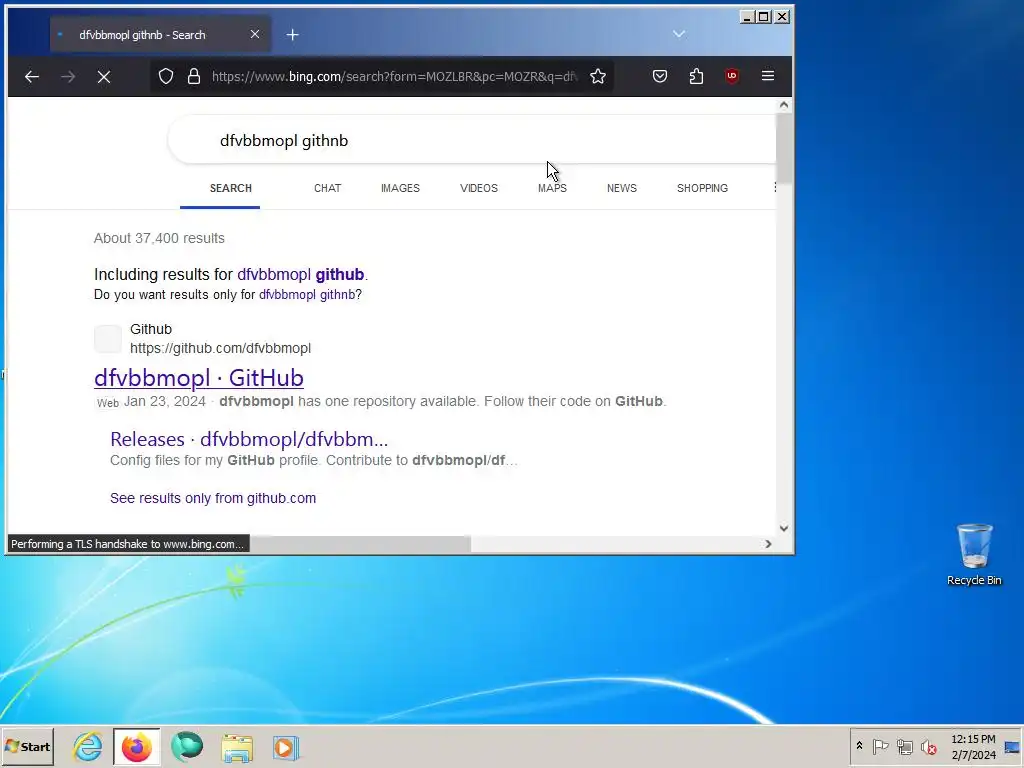This screenshot has height=768, width=1024.
Task: Open the more tabs overflow dots in Bing
Action: coord(775,187)
